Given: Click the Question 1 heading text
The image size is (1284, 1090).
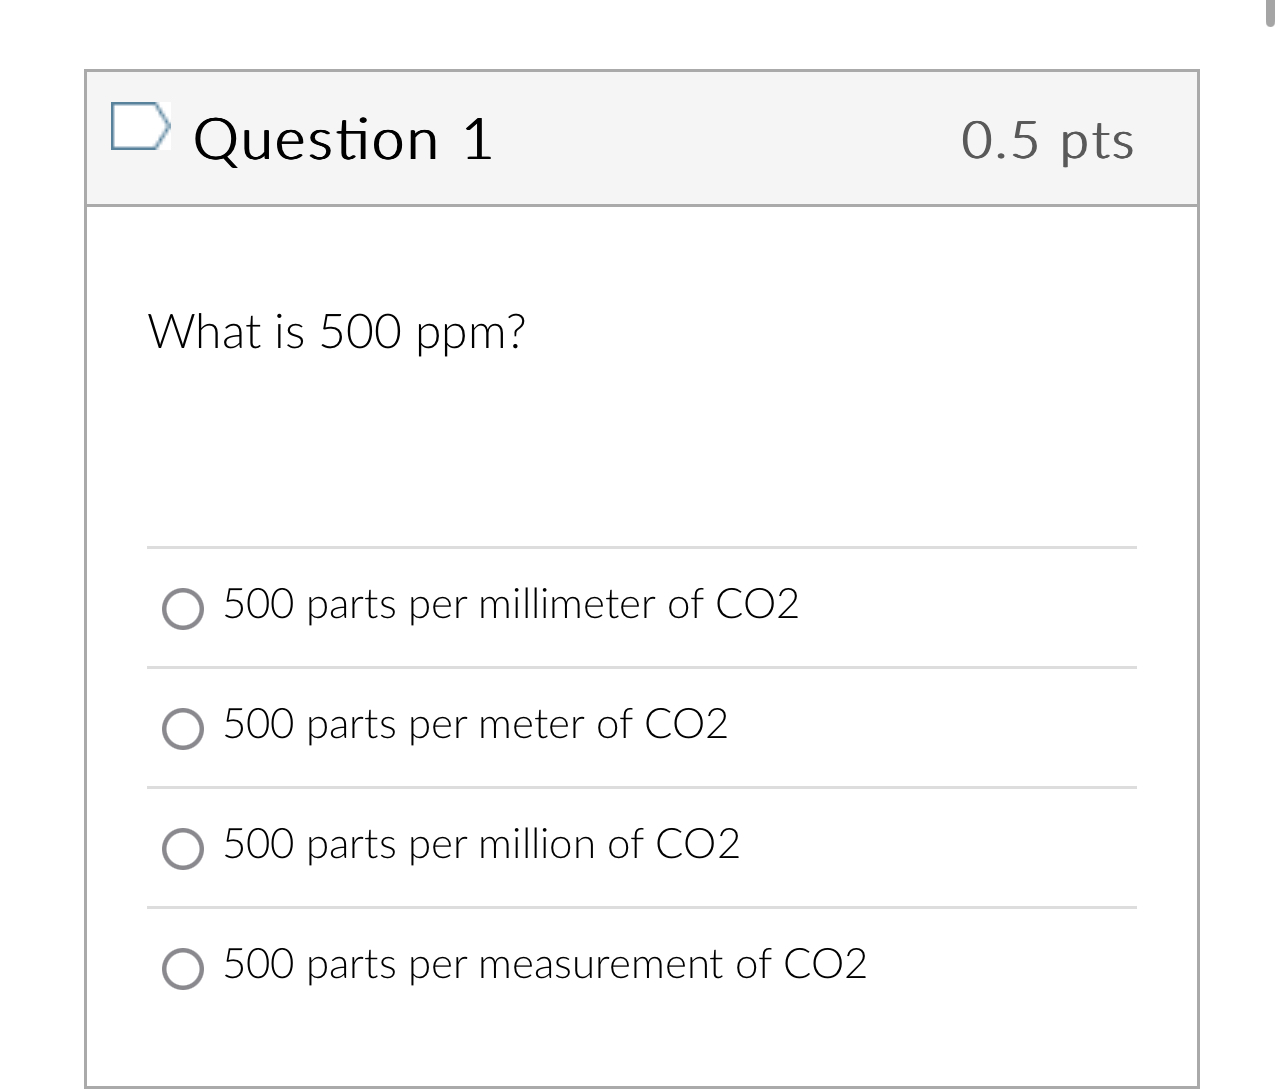Looking at the screenshot, I should (x=343, y=139).
